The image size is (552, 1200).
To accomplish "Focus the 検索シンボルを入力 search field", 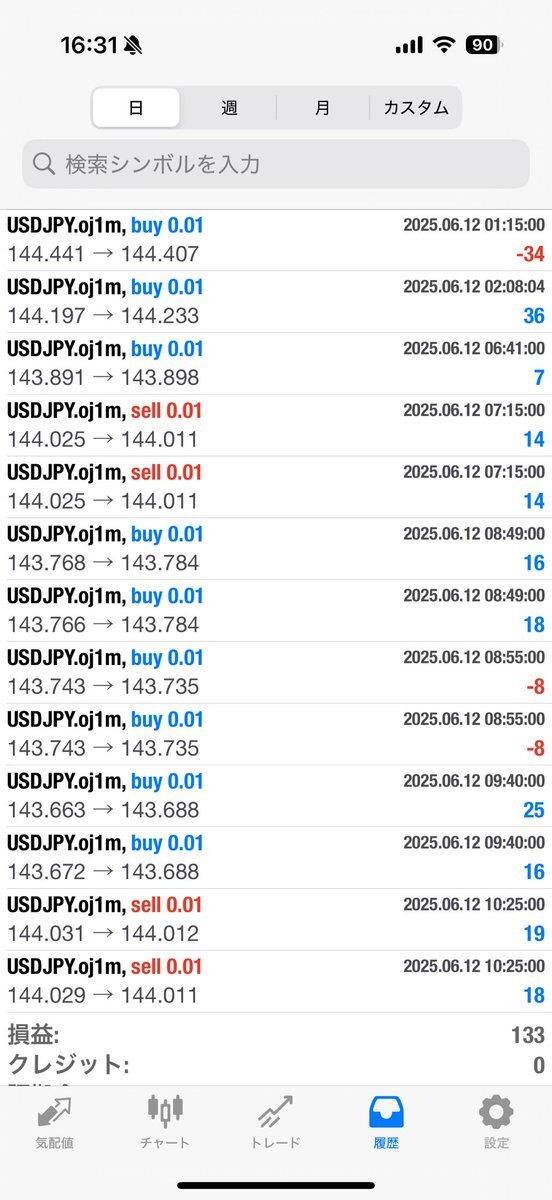I will tap(276, 164).
